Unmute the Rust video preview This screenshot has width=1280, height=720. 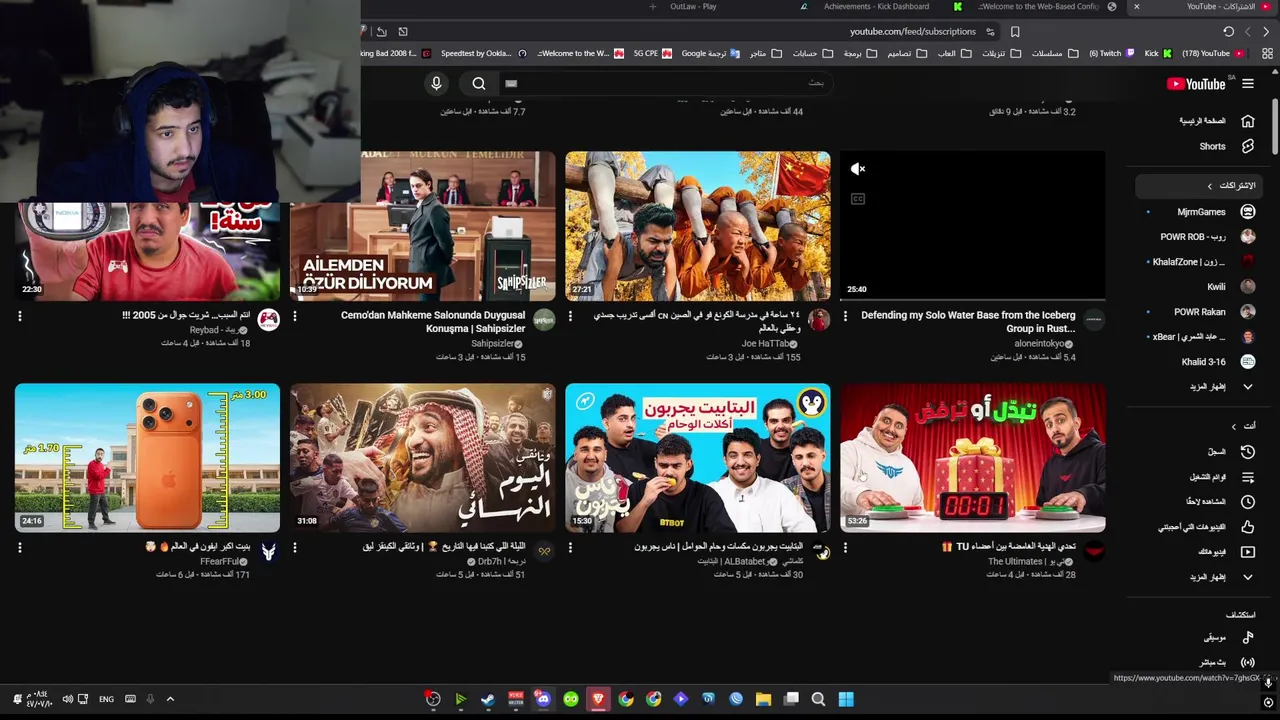858,170
